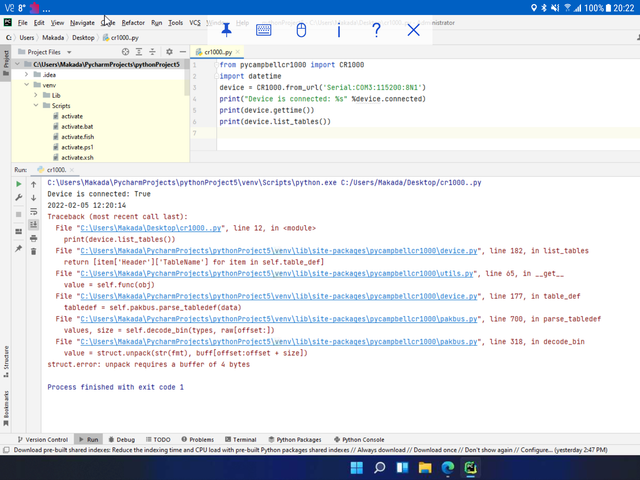Collapse the pythonProject5 root folder

[18, 64]
